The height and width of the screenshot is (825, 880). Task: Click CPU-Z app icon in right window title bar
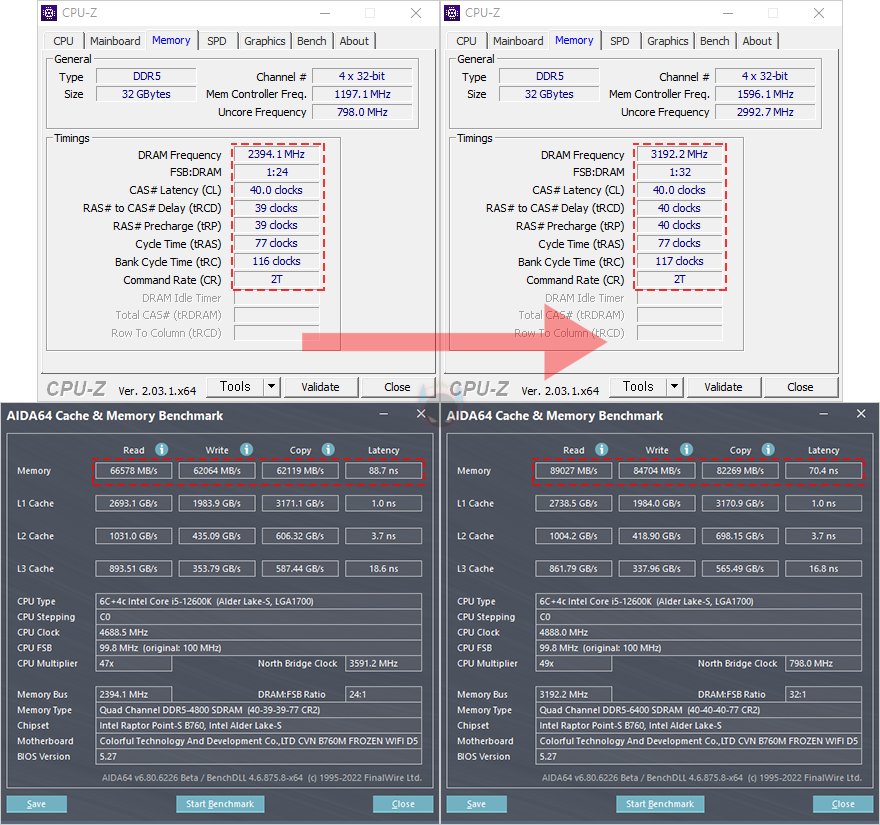[x=452, y=12]
